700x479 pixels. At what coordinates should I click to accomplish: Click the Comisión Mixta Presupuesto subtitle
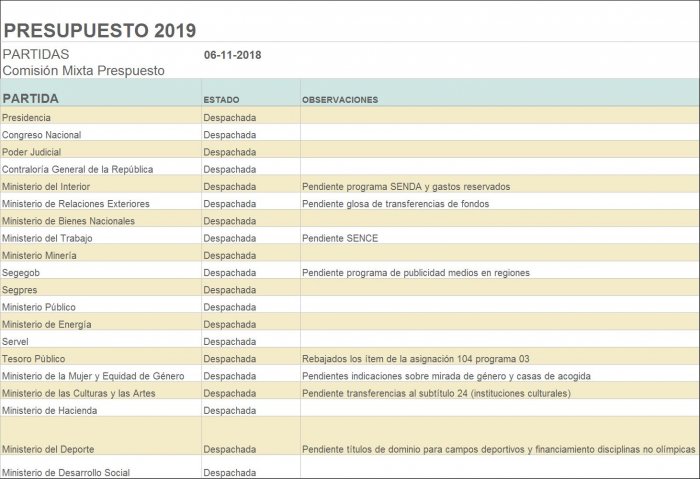pos(84,71)
